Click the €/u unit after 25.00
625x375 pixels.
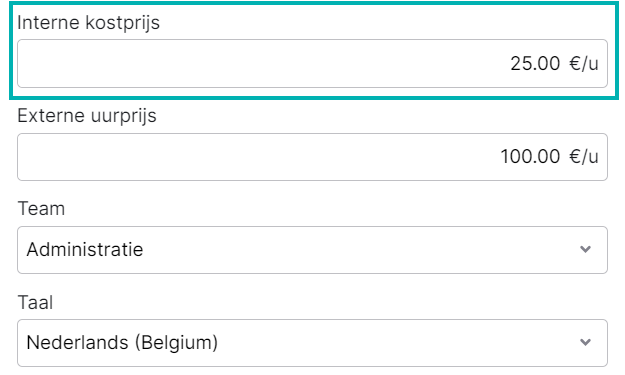click(584, 63)
